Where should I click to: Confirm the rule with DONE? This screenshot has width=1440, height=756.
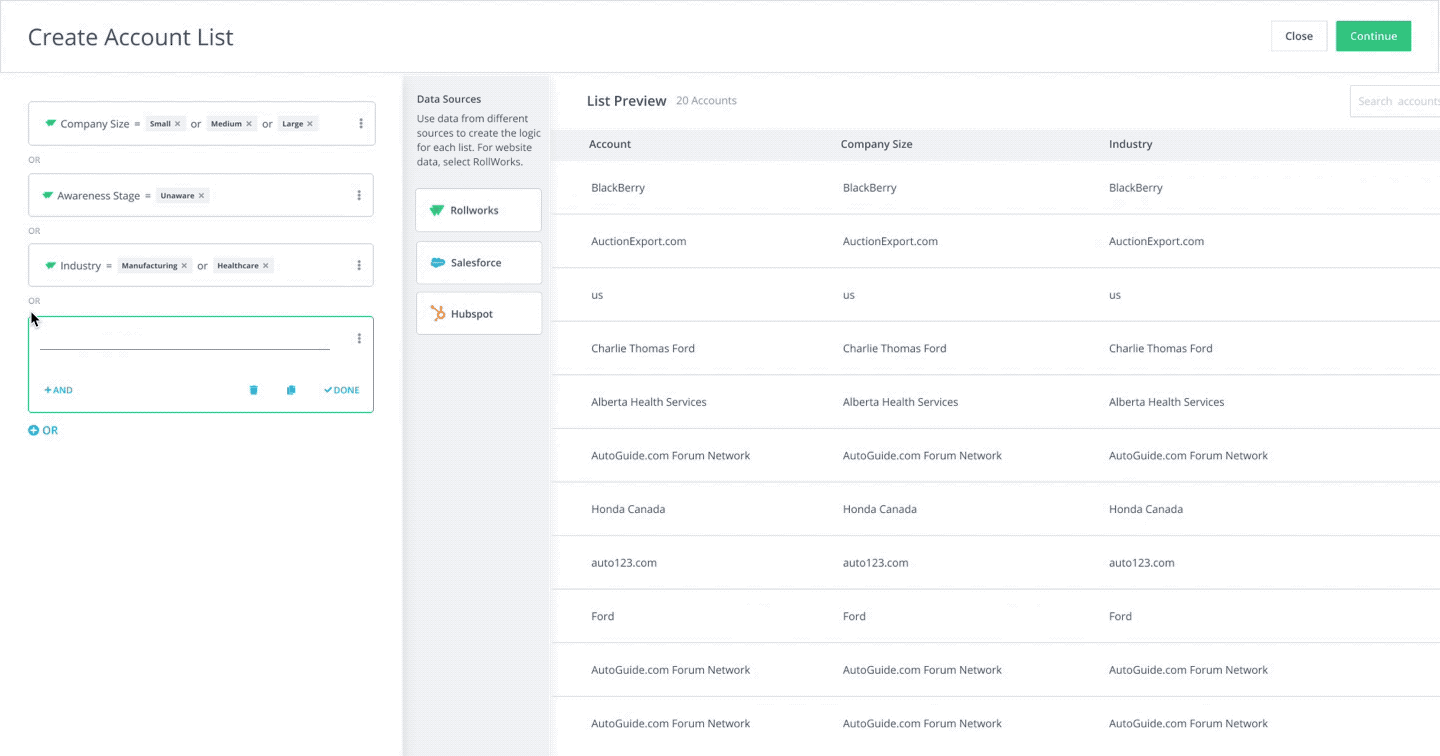coord(341,390)
